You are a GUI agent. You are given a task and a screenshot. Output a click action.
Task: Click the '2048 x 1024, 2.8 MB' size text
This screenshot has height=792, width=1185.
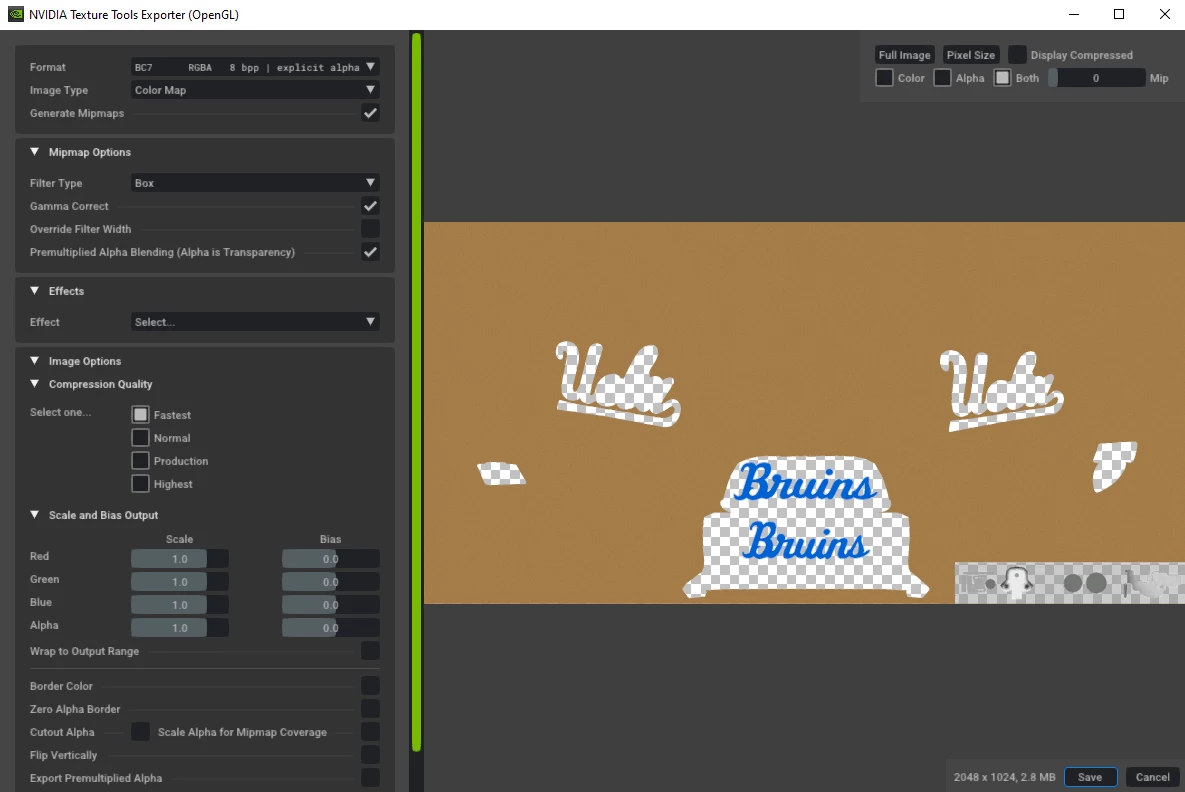(1004, 777)
